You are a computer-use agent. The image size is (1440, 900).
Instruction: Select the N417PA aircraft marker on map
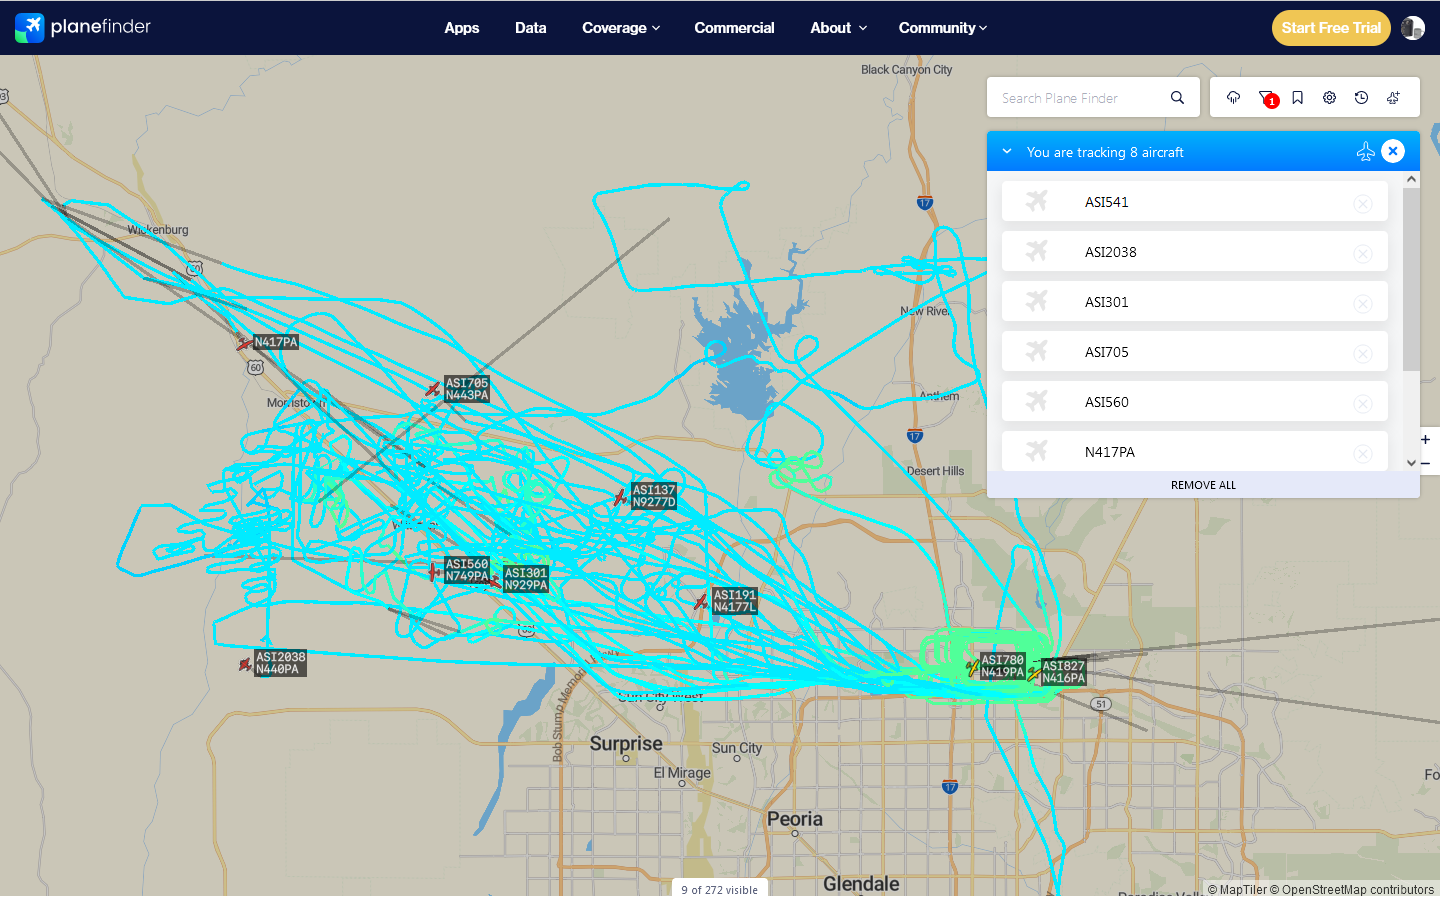[244, 343]
